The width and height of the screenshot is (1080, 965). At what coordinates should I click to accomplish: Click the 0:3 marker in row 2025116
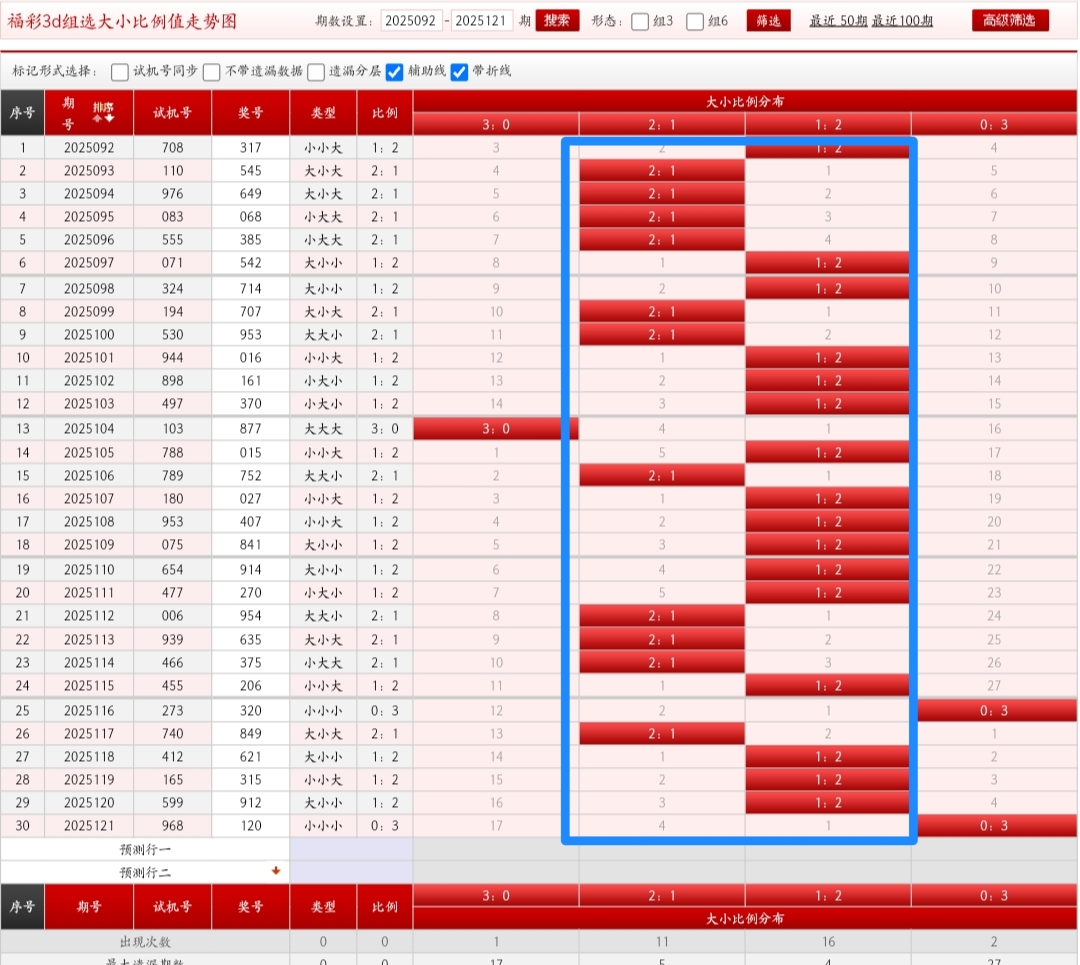(x=993, y=710)
